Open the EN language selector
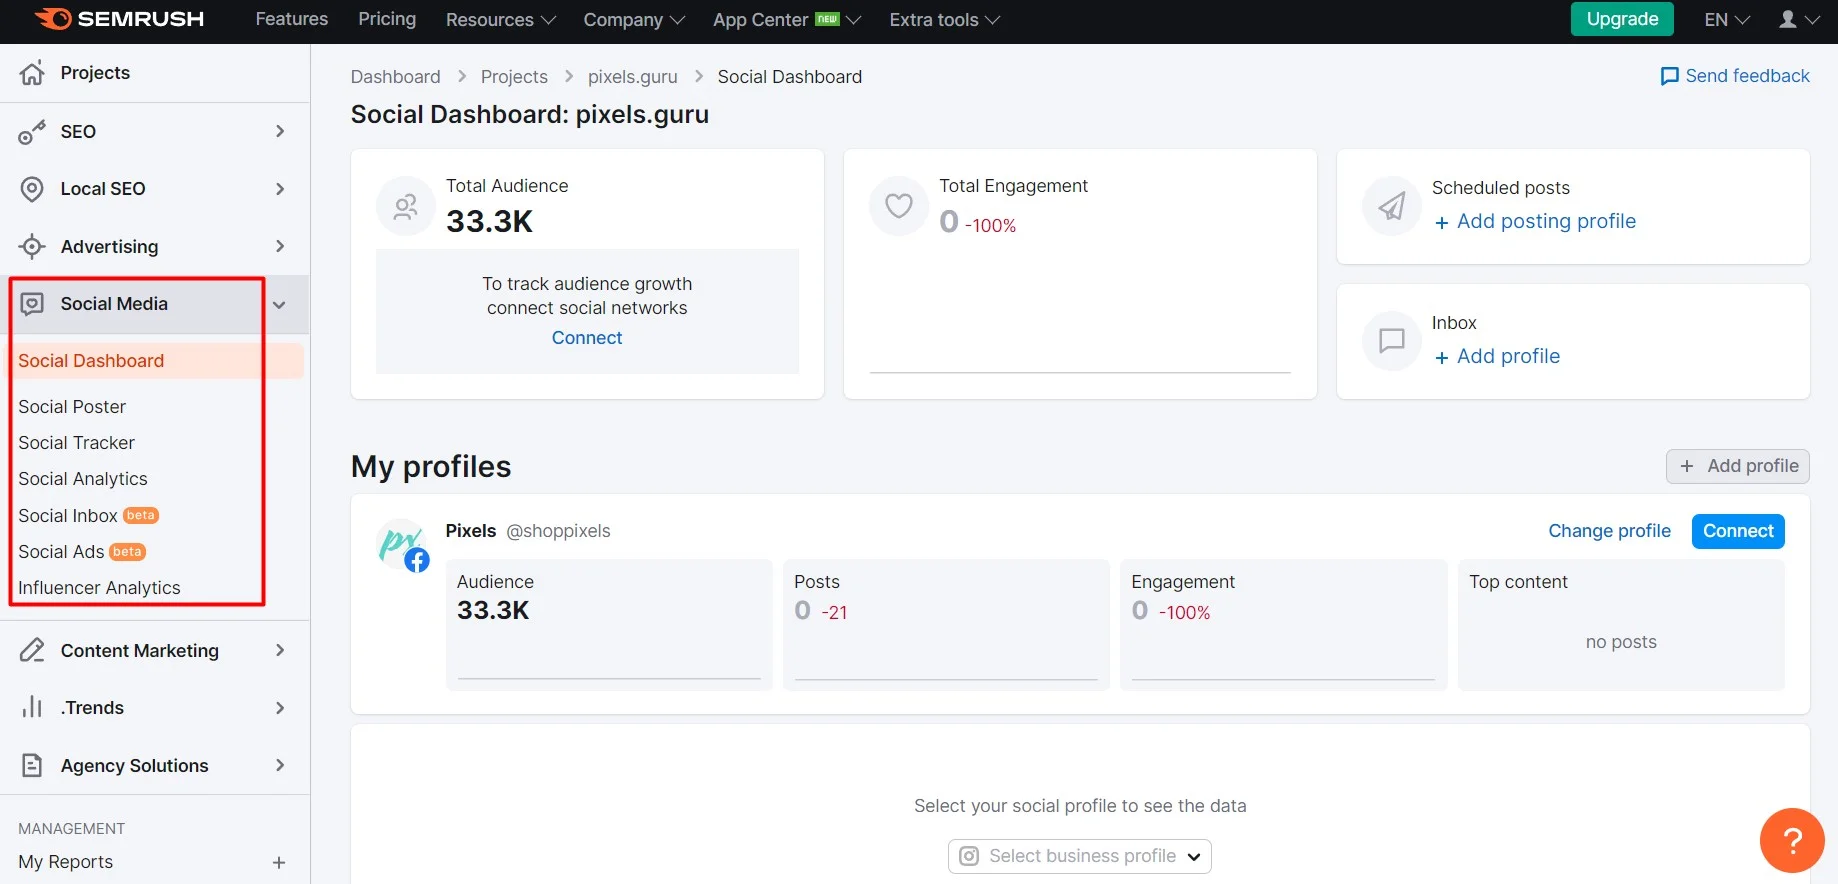1838x884 pixels. [1727, 19]
